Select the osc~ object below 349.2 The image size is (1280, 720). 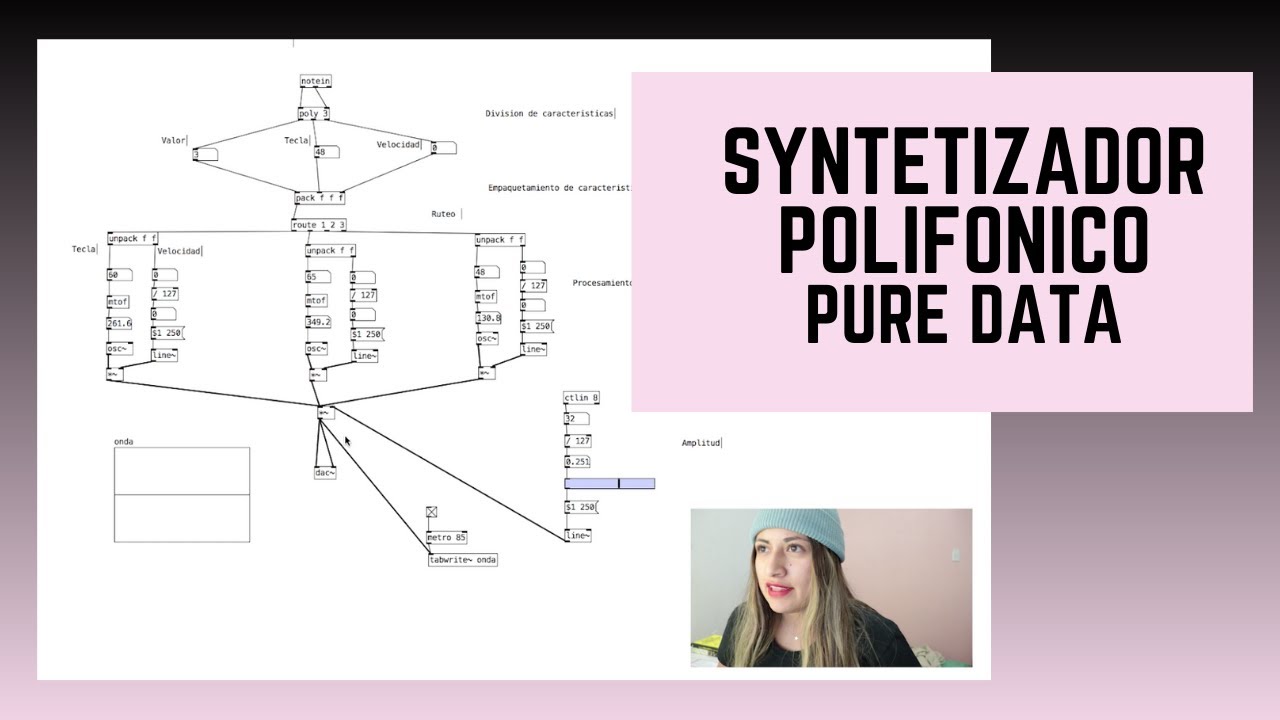click(317, 349)
